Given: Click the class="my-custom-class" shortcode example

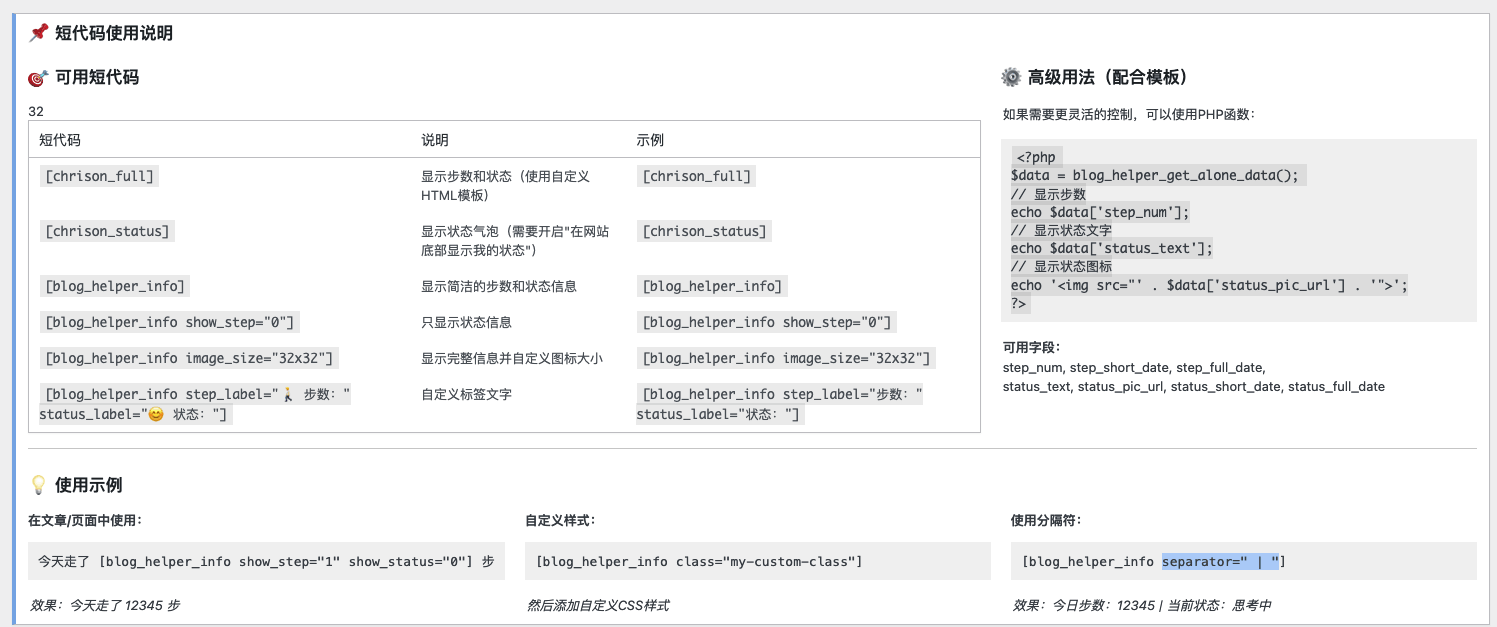Looking at the screenshot, I should click(698, 562).
